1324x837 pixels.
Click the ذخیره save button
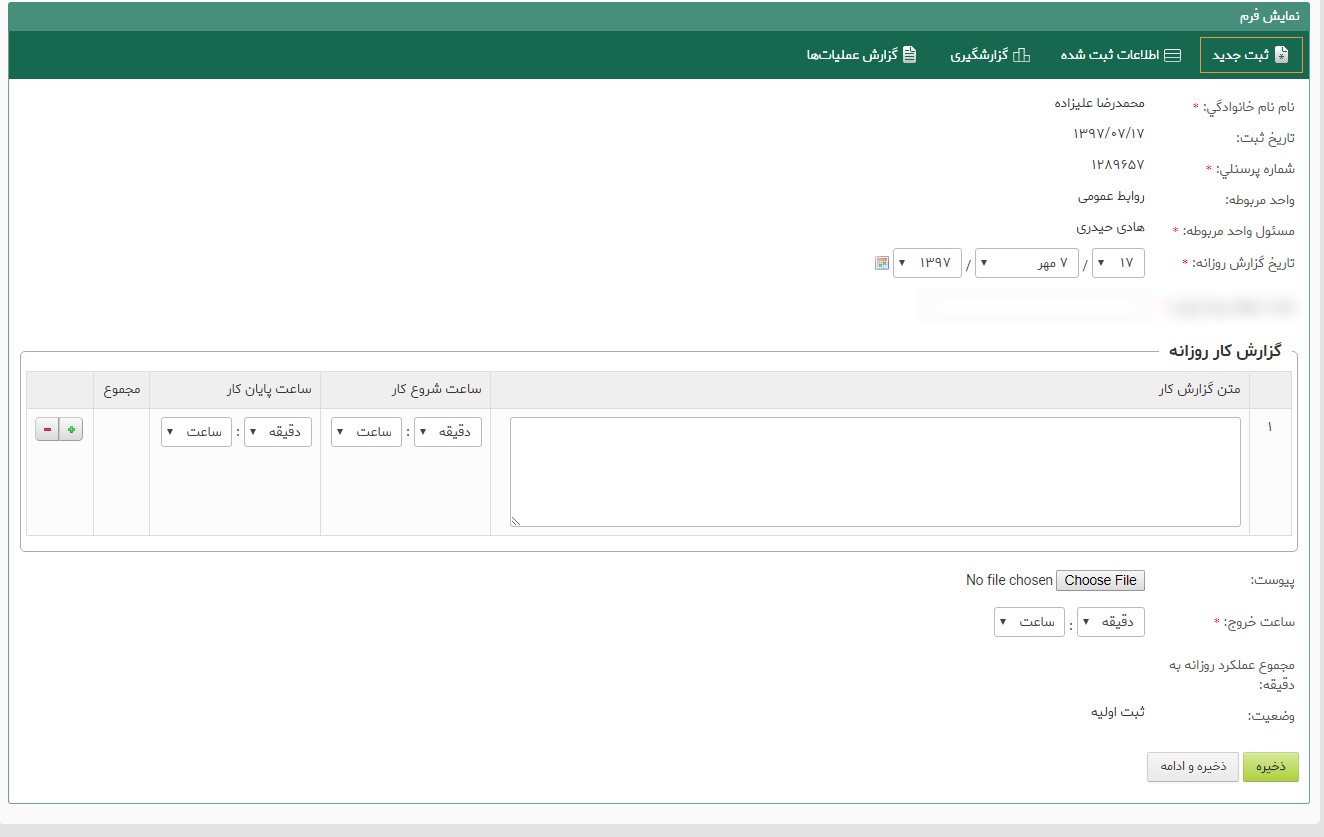1270,767
